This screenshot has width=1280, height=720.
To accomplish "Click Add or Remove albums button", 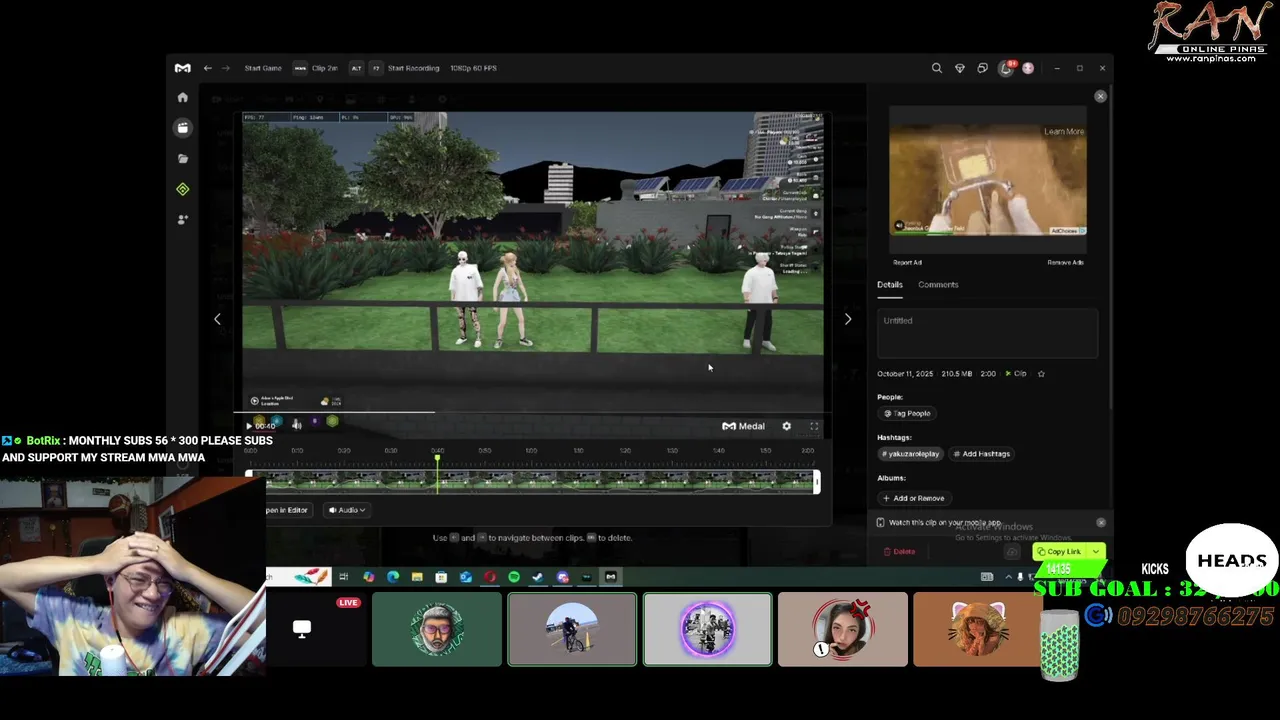I will tap(913, 498).
